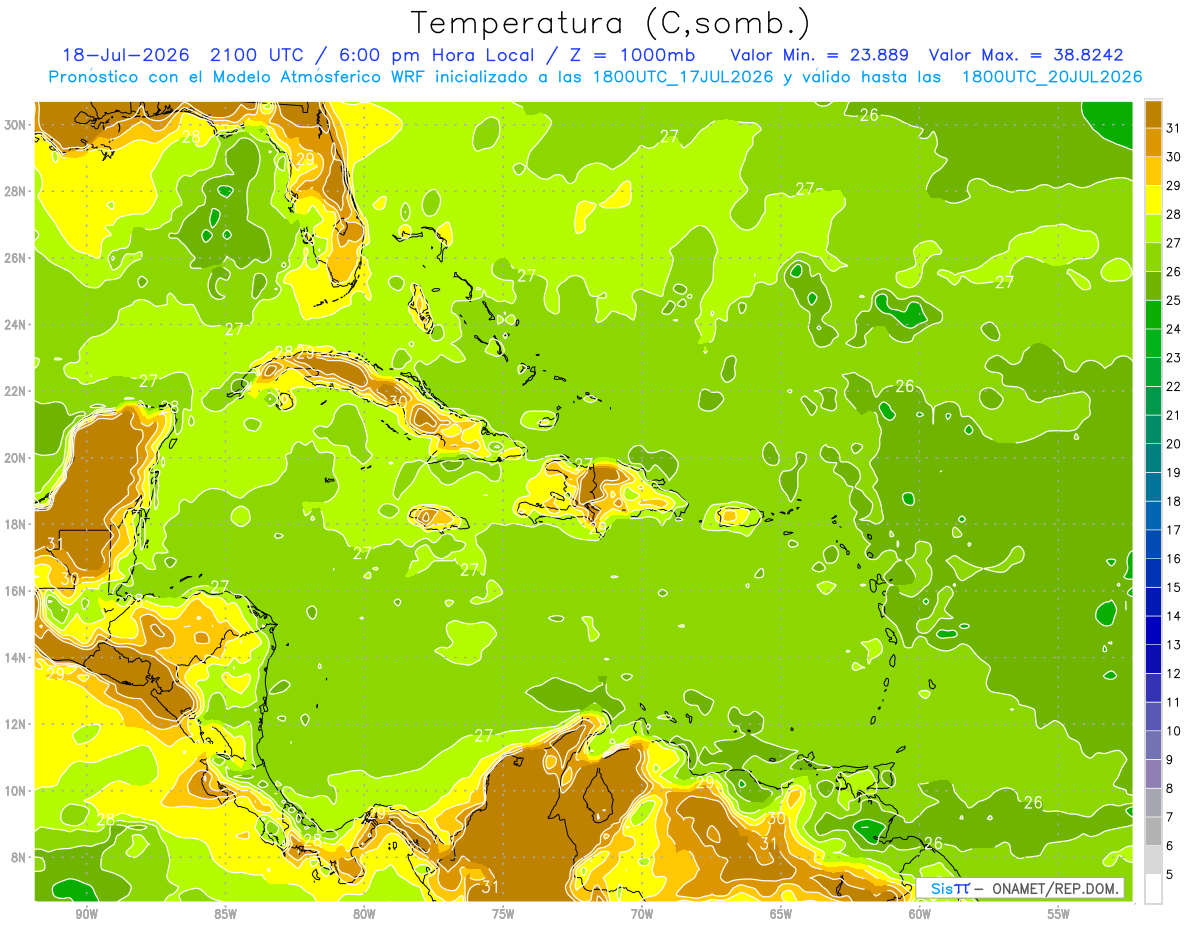Click the title "Temperatura (C,somb.)"
This screenshot has height=927, width=1200.
pos(610,23)
